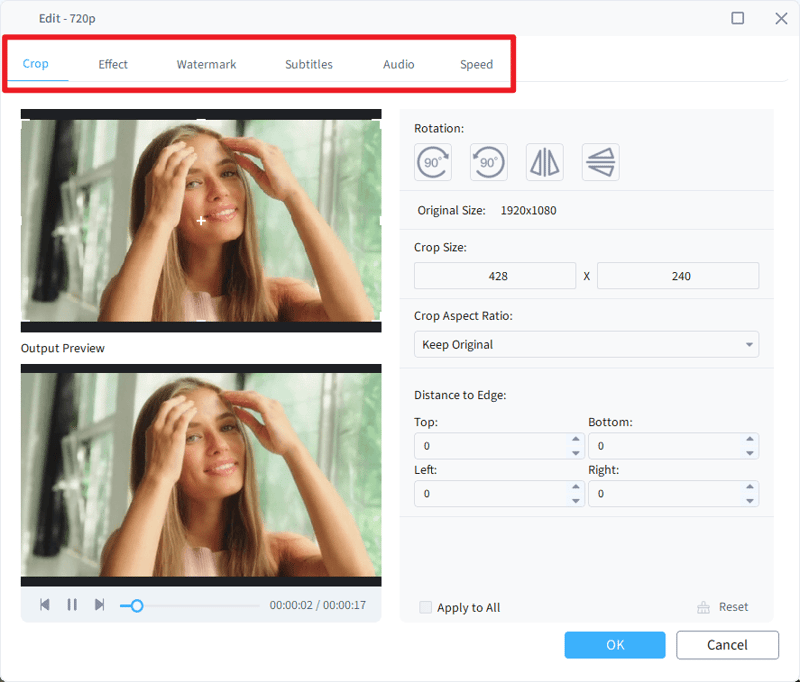Flip the video horizontally

pyautogui.click(x=544, y=162)
